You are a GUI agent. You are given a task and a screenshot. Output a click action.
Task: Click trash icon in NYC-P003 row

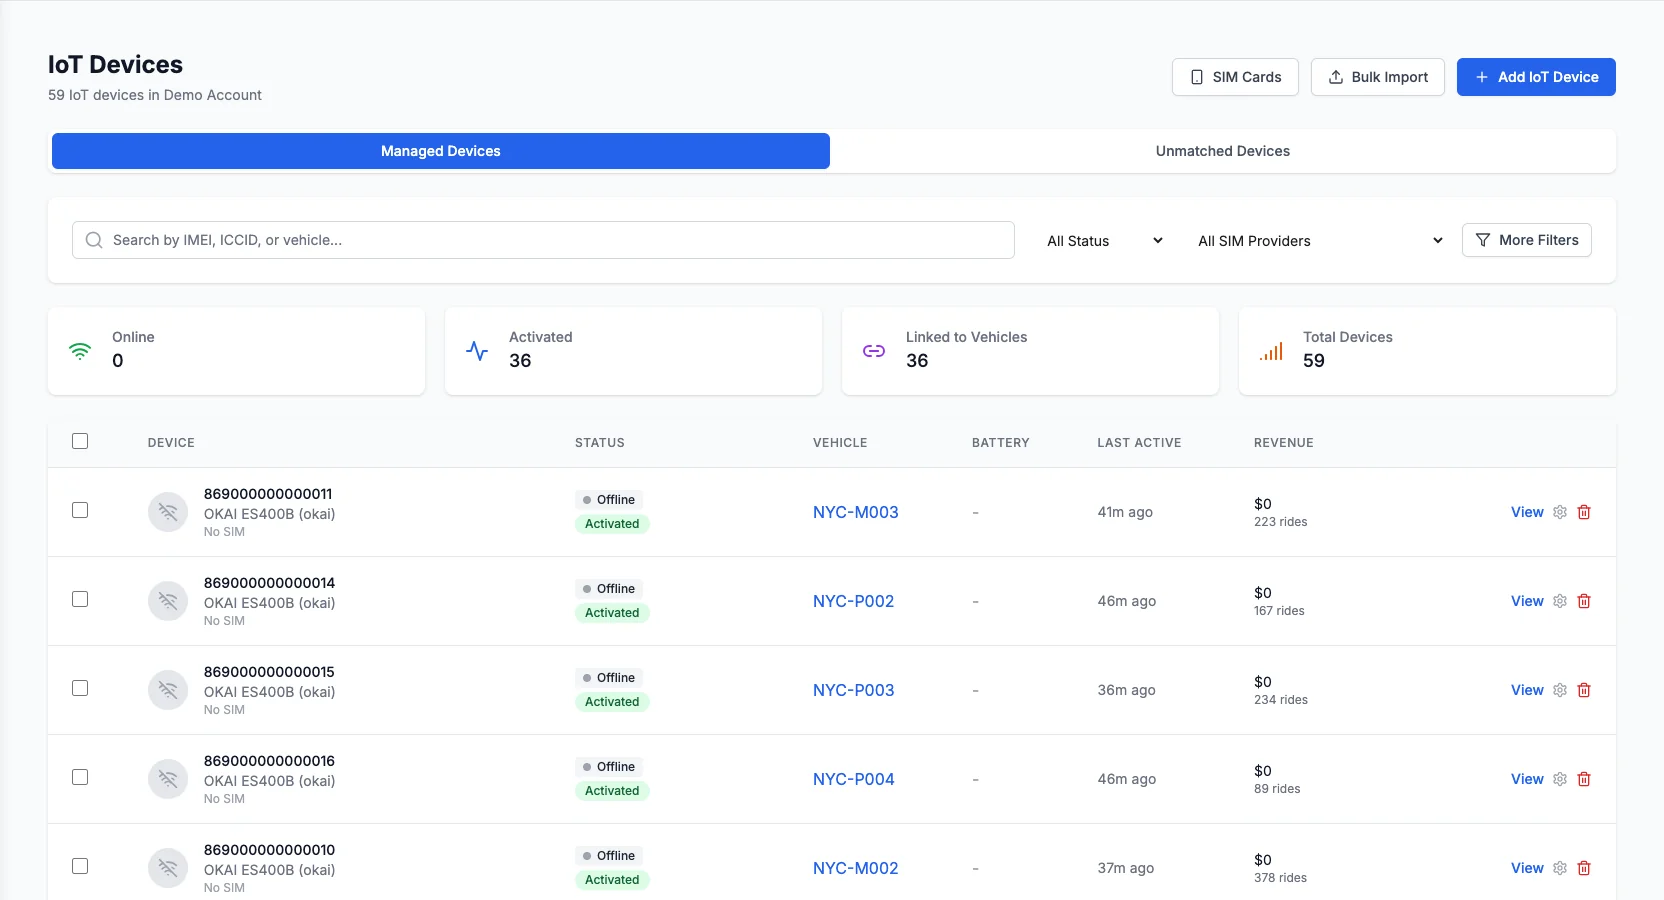coord(1584,690)
